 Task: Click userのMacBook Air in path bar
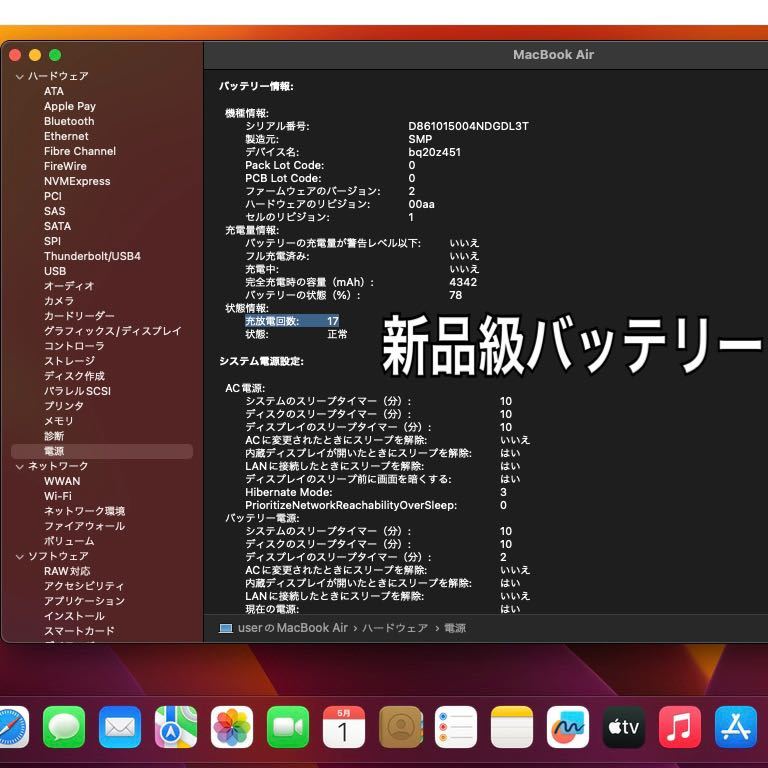[x=293, y=628]
